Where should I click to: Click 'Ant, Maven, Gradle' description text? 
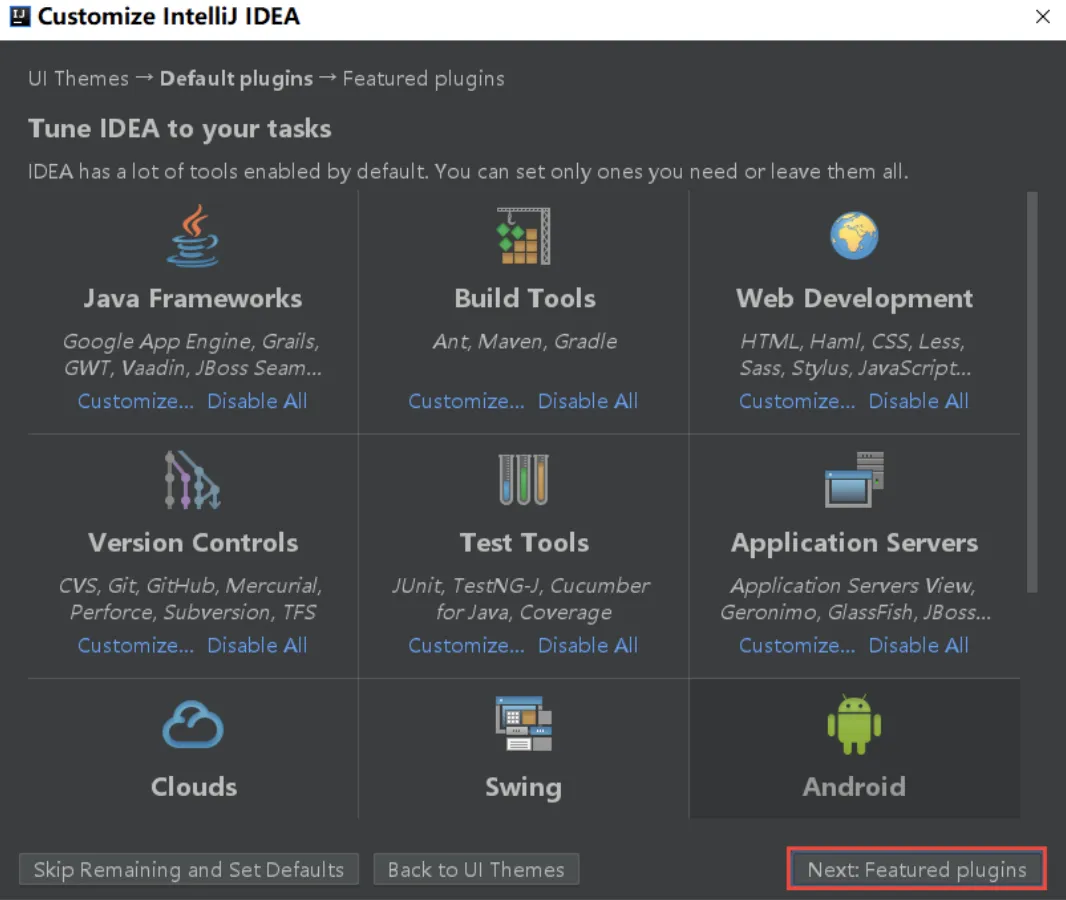pos(525,341)
